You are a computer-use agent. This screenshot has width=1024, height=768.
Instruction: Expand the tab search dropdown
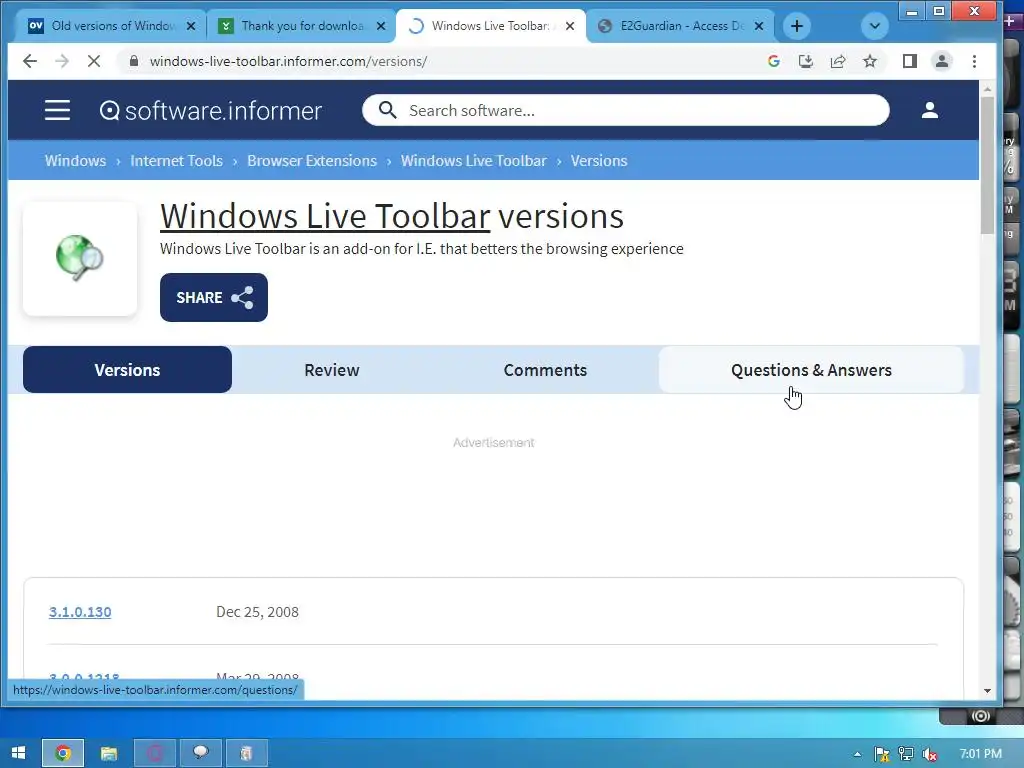coord(874,26)
